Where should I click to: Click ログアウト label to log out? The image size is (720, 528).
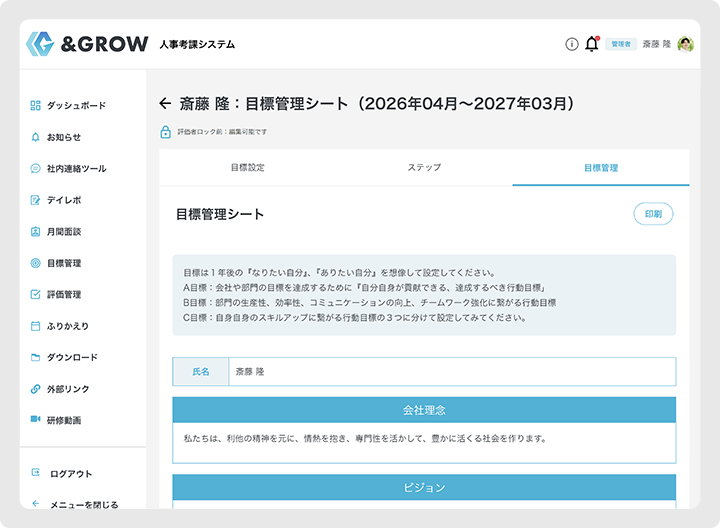coord(71,474)
